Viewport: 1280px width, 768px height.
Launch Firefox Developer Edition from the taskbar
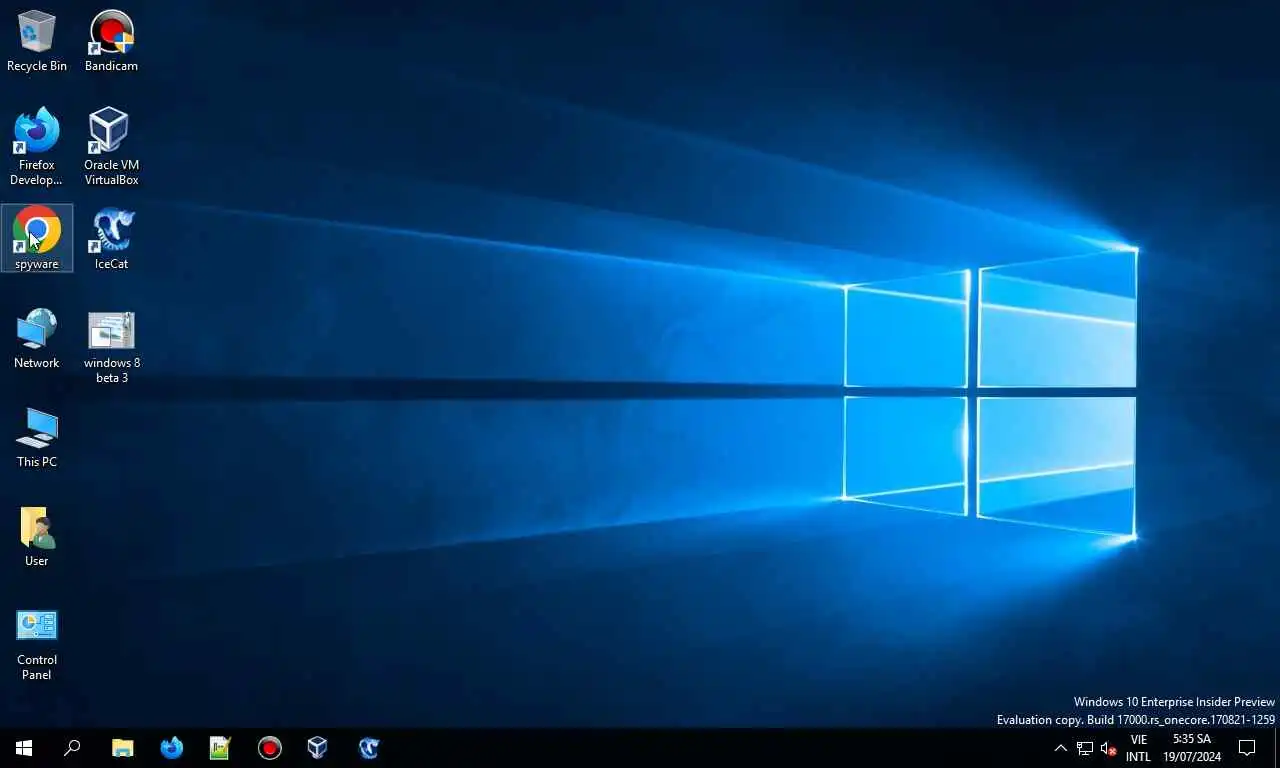coord(171,748)
